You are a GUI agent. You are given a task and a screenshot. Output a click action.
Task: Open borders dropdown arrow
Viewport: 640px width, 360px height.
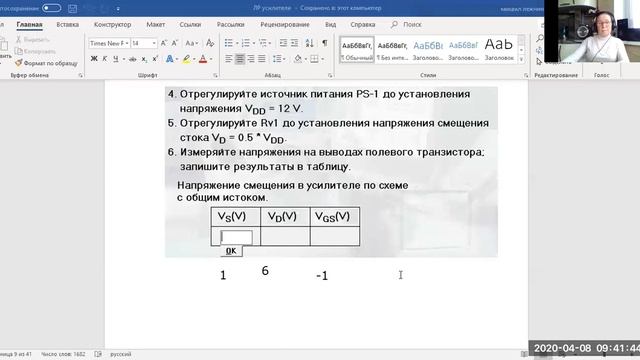pos(322,59)
